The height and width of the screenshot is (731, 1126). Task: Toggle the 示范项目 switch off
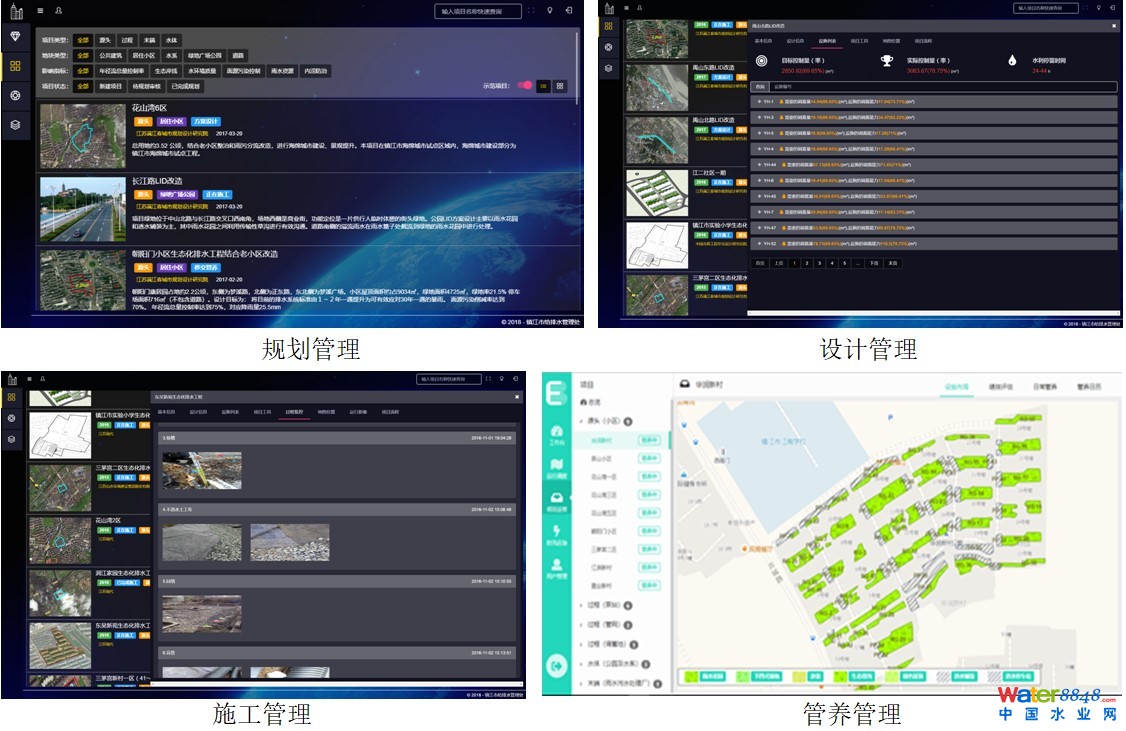[x=524, y=86]
